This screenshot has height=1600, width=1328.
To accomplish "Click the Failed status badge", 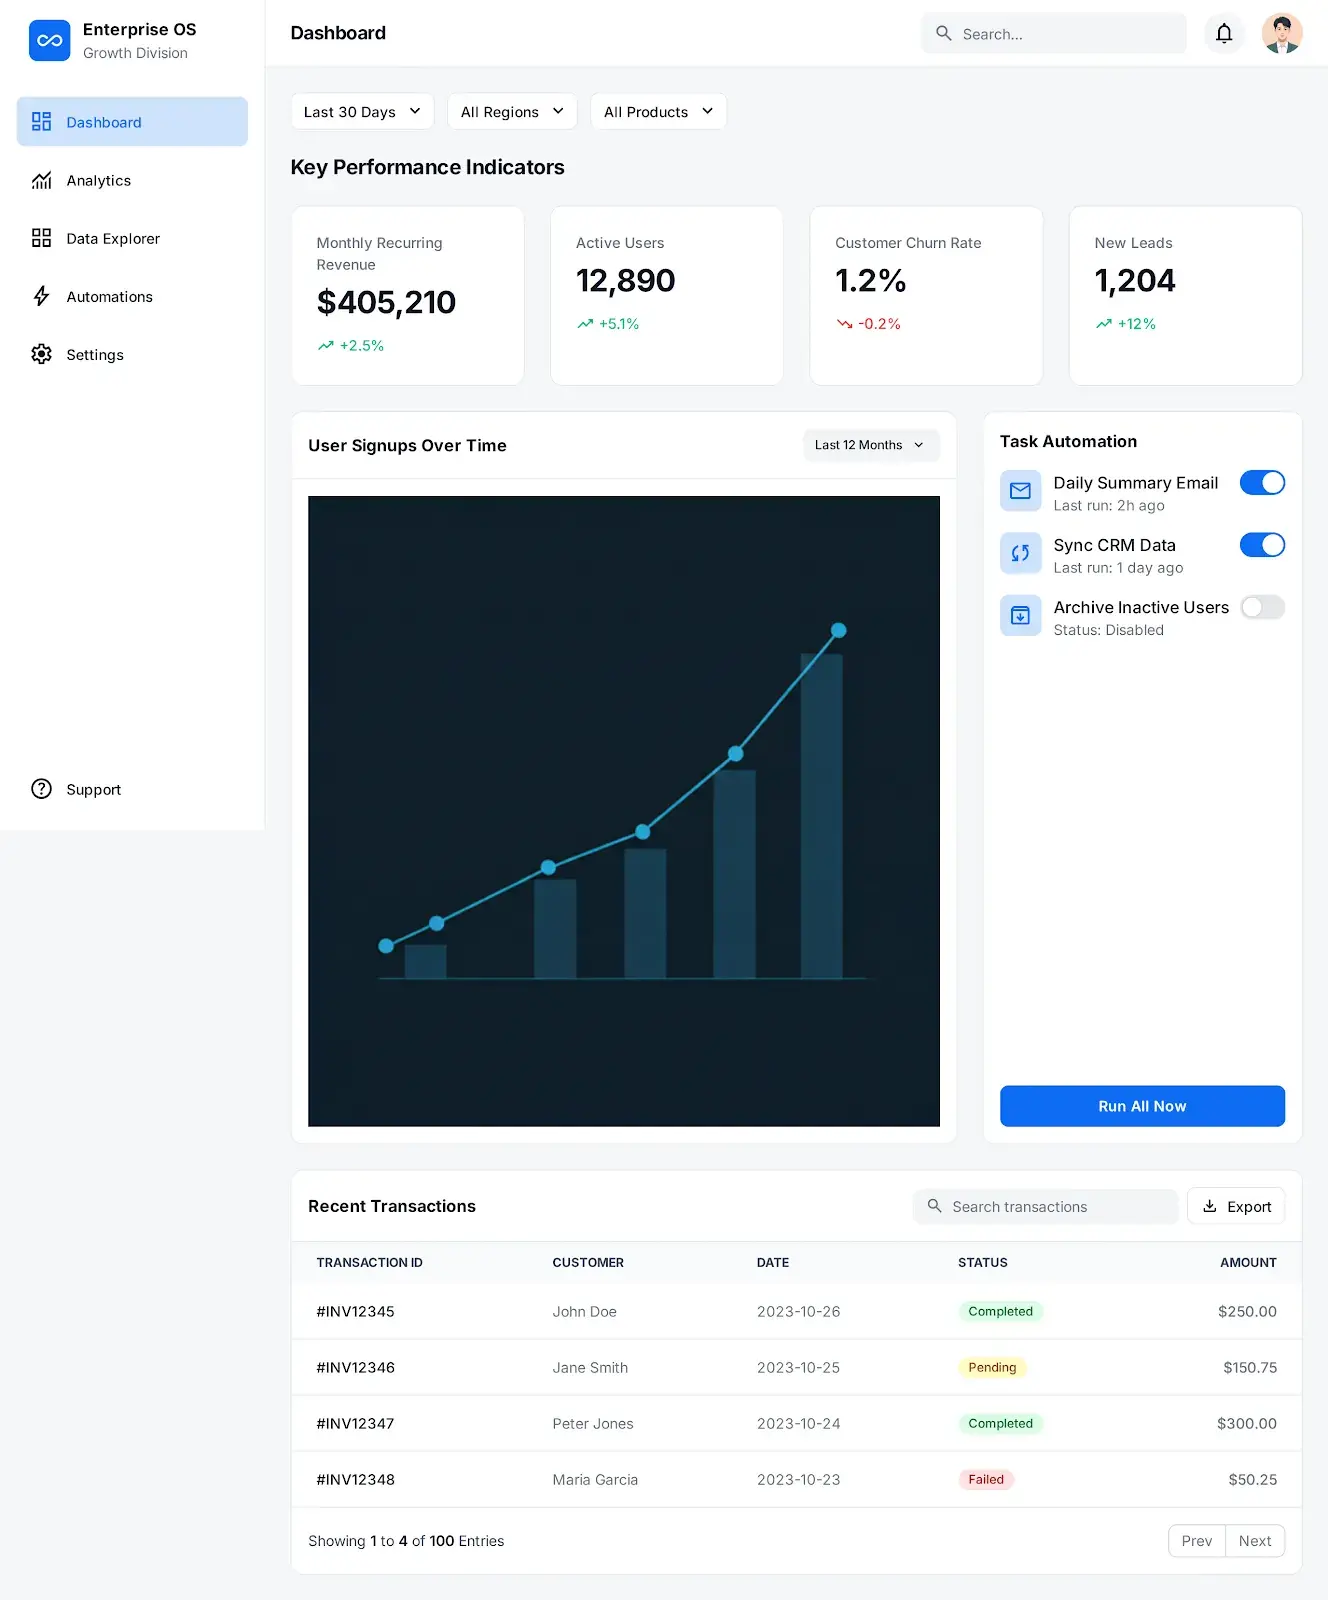I will [986, 1479].
